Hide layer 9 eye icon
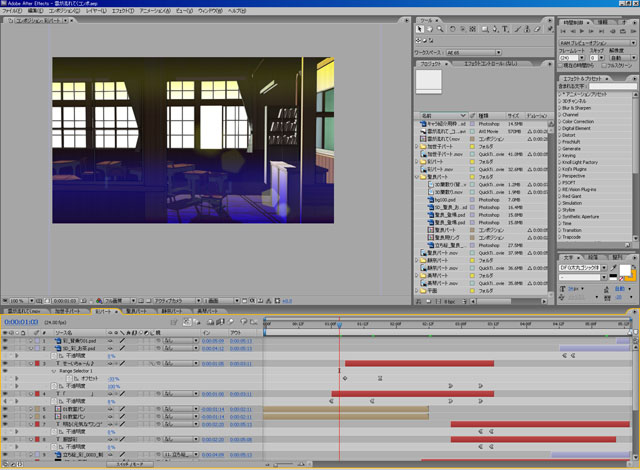 (5, 454)
